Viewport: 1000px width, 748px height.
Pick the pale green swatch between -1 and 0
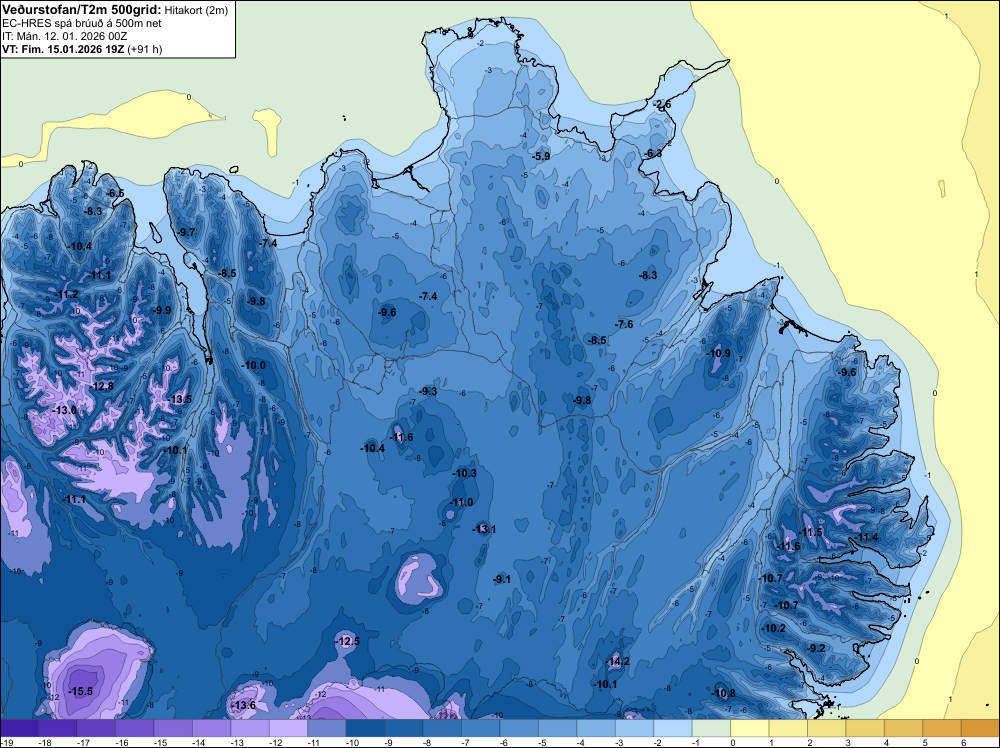click(x=712, y=728)
